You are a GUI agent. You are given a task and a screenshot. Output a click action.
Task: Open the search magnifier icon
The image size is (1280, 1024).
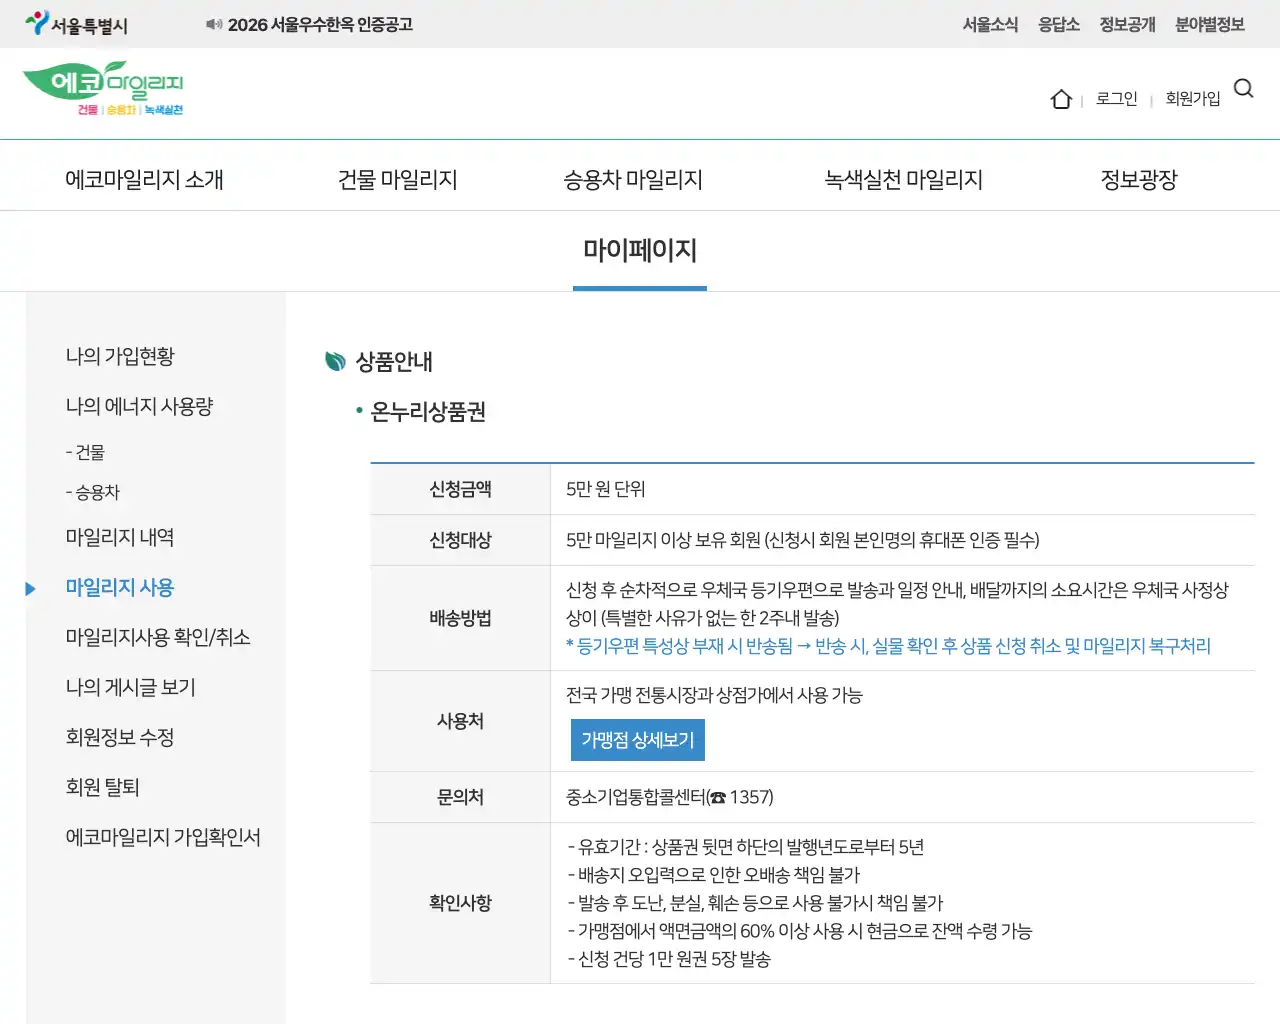[1243, 89]
